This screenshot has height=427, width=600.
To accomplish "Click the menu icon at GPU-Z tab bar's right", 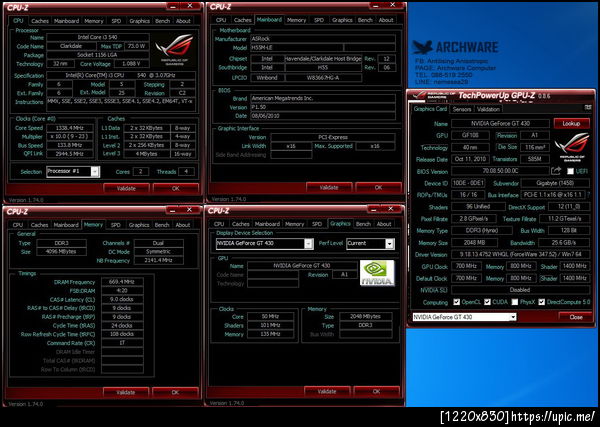I will pyautogui.click(x=588, y=108).
